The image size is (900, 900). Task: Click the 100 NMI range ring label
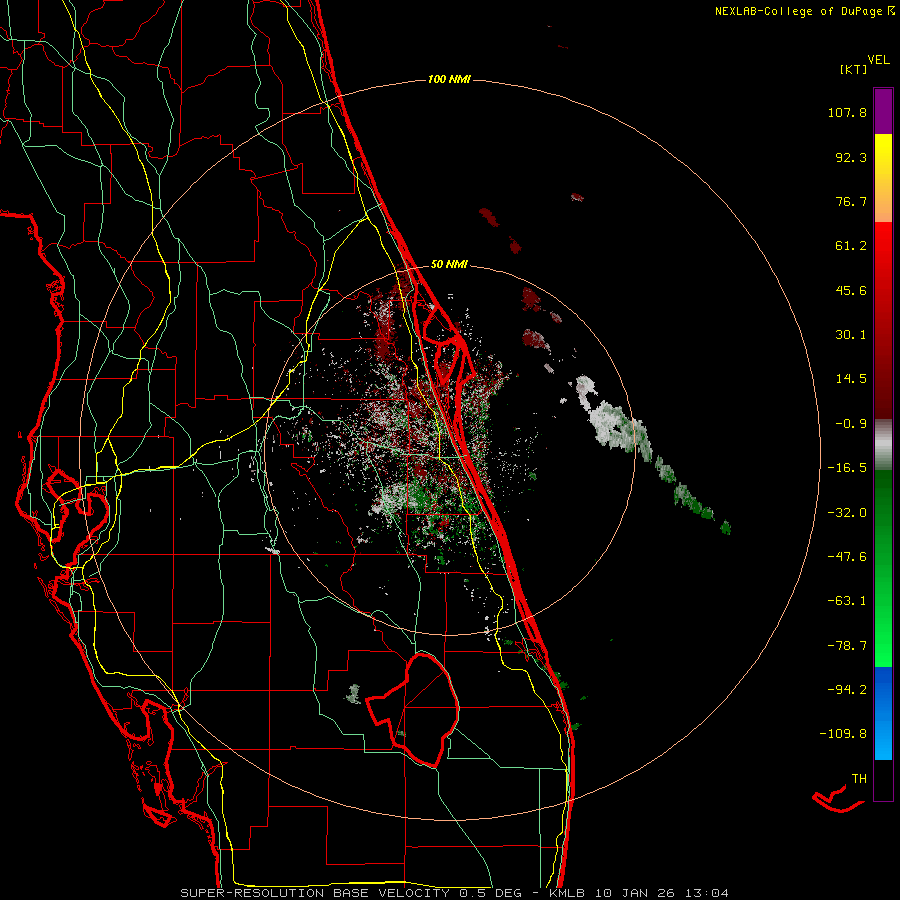coord(449,79)
